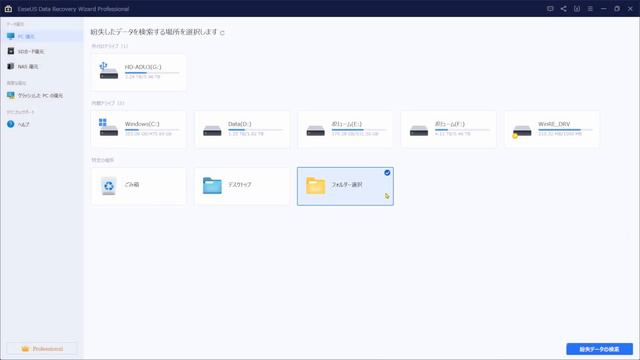Image resolution: width=640 pixels, height=360 pixels.
Task: Open SD card recovery in the sidebar
Action: (x=42, y=51)
